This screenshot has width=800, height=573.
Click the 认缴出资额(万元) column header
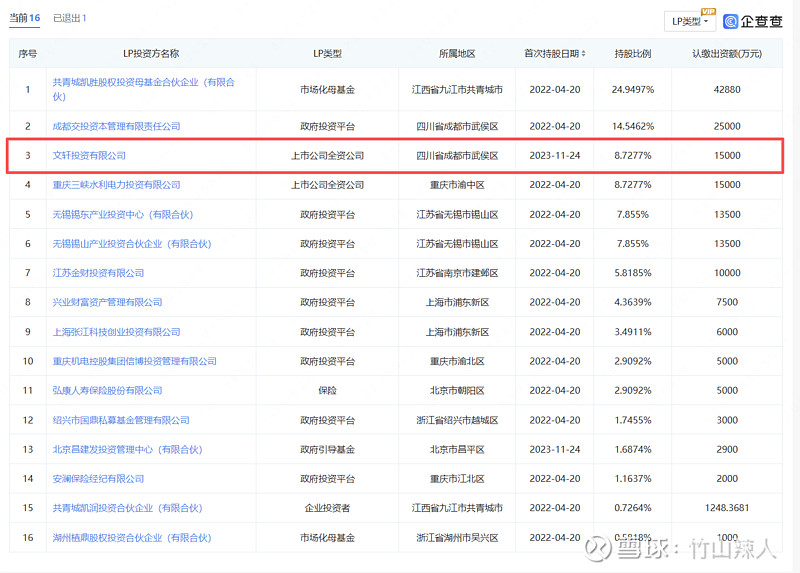click(727, 53)
